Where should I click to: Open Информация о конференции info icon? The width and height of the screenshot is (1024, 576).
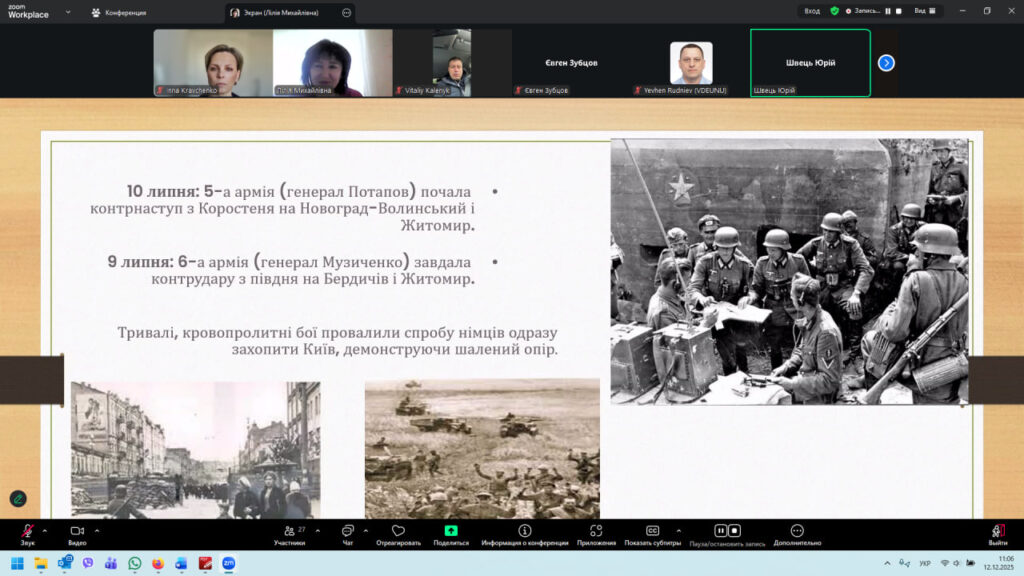(x=524, y=531)
